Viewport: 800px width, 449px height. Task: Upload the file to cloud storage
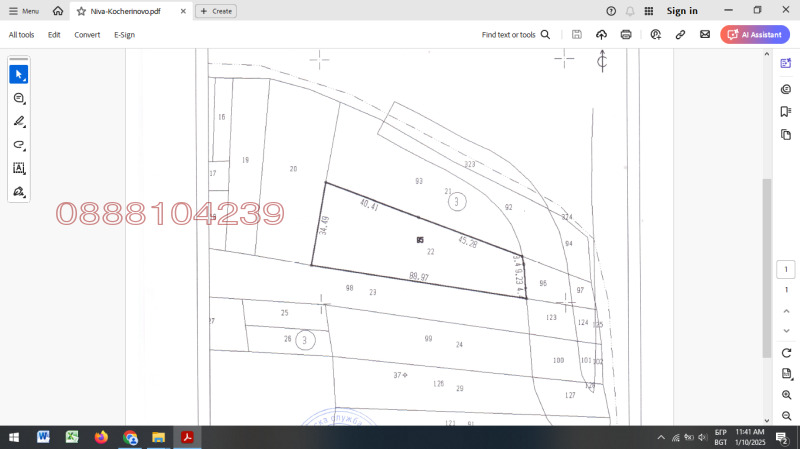pos(602,35)
